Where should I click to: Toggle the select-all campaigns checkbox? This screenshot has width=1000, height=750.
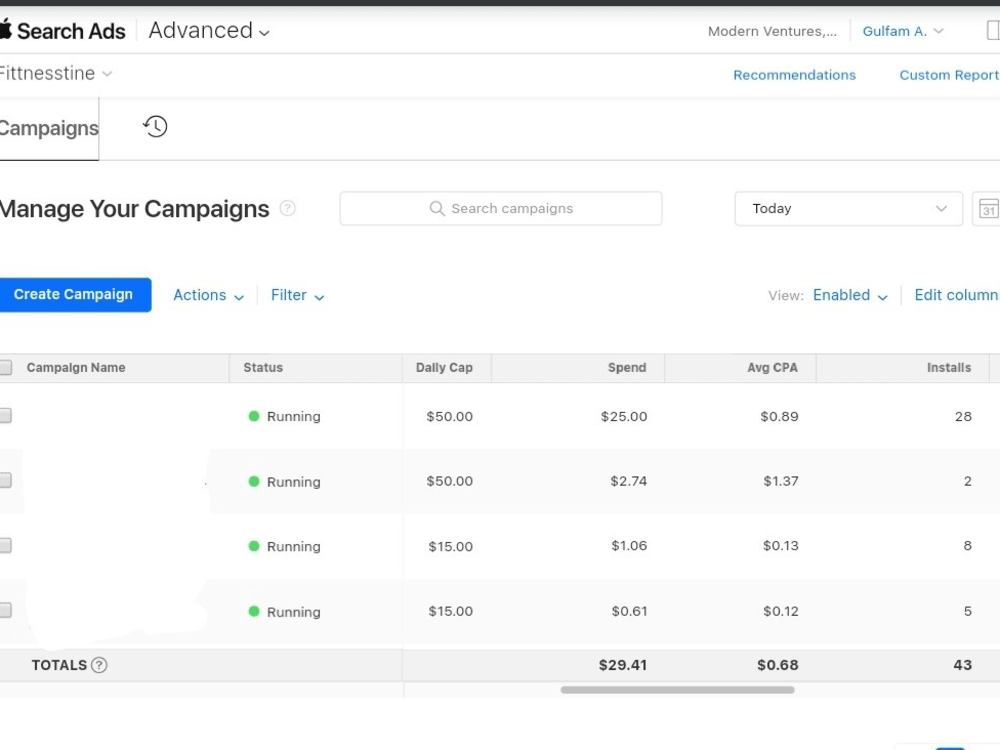coord(5,367)
